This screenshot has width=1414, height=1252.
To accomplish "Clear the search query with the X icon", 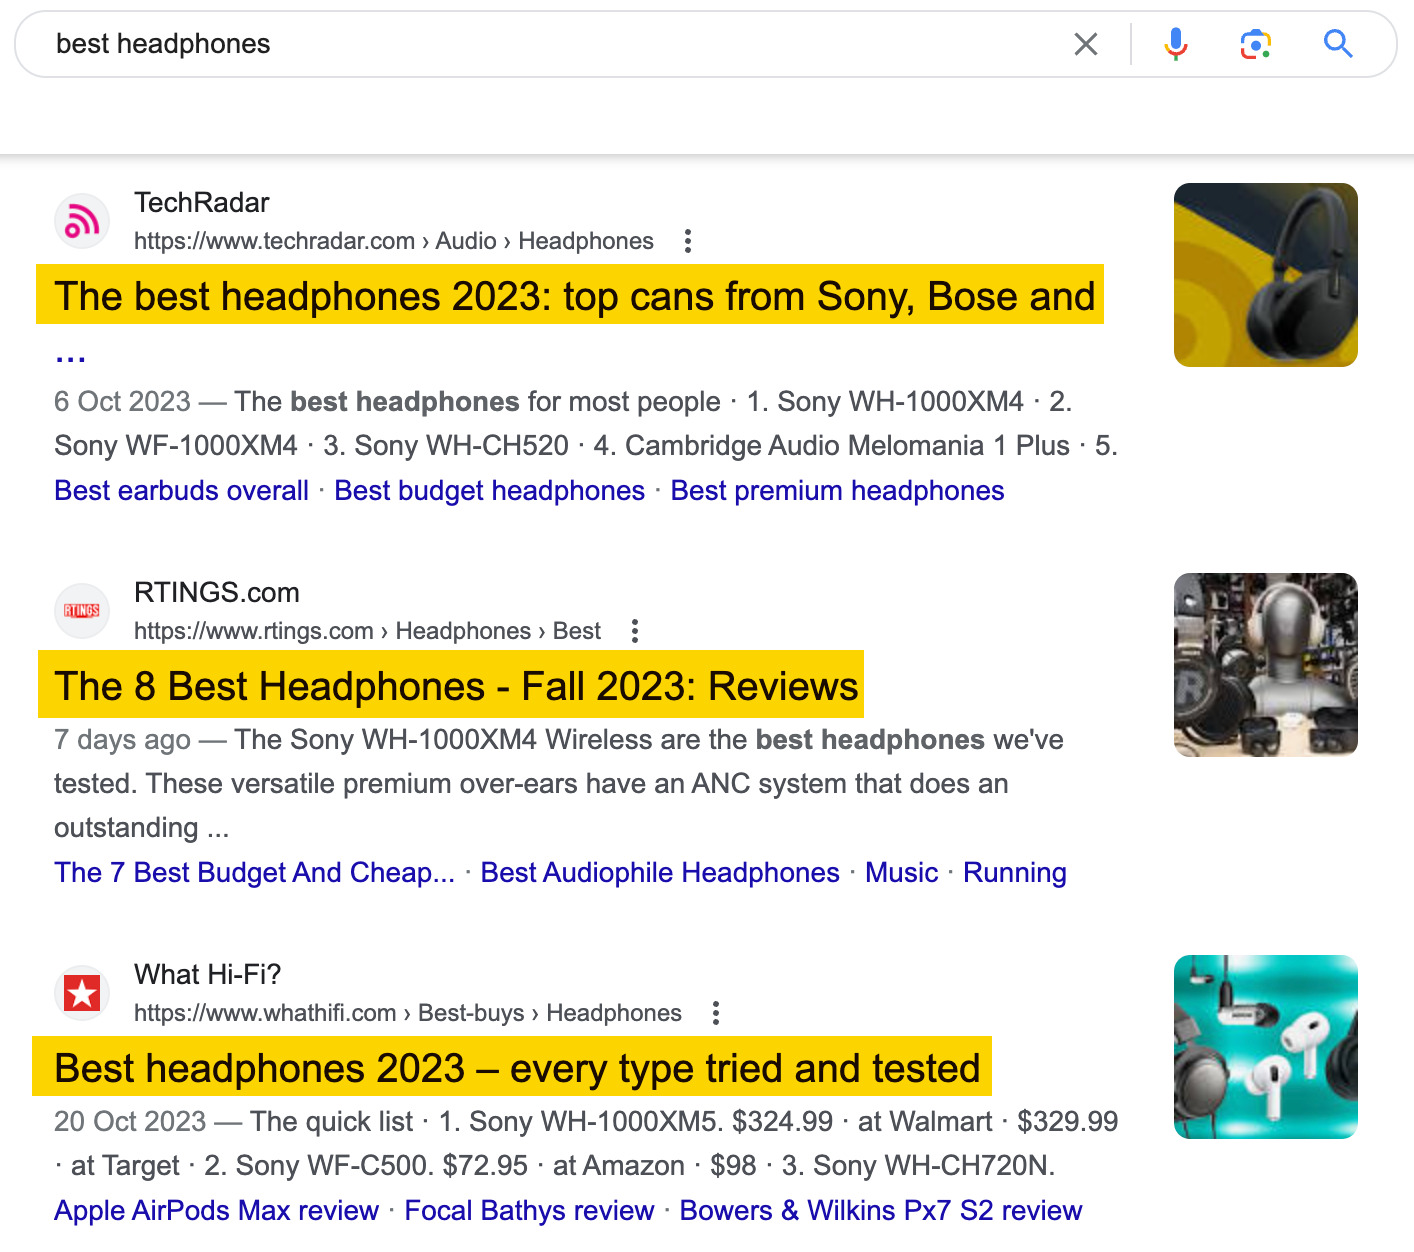I will 1085,43.
